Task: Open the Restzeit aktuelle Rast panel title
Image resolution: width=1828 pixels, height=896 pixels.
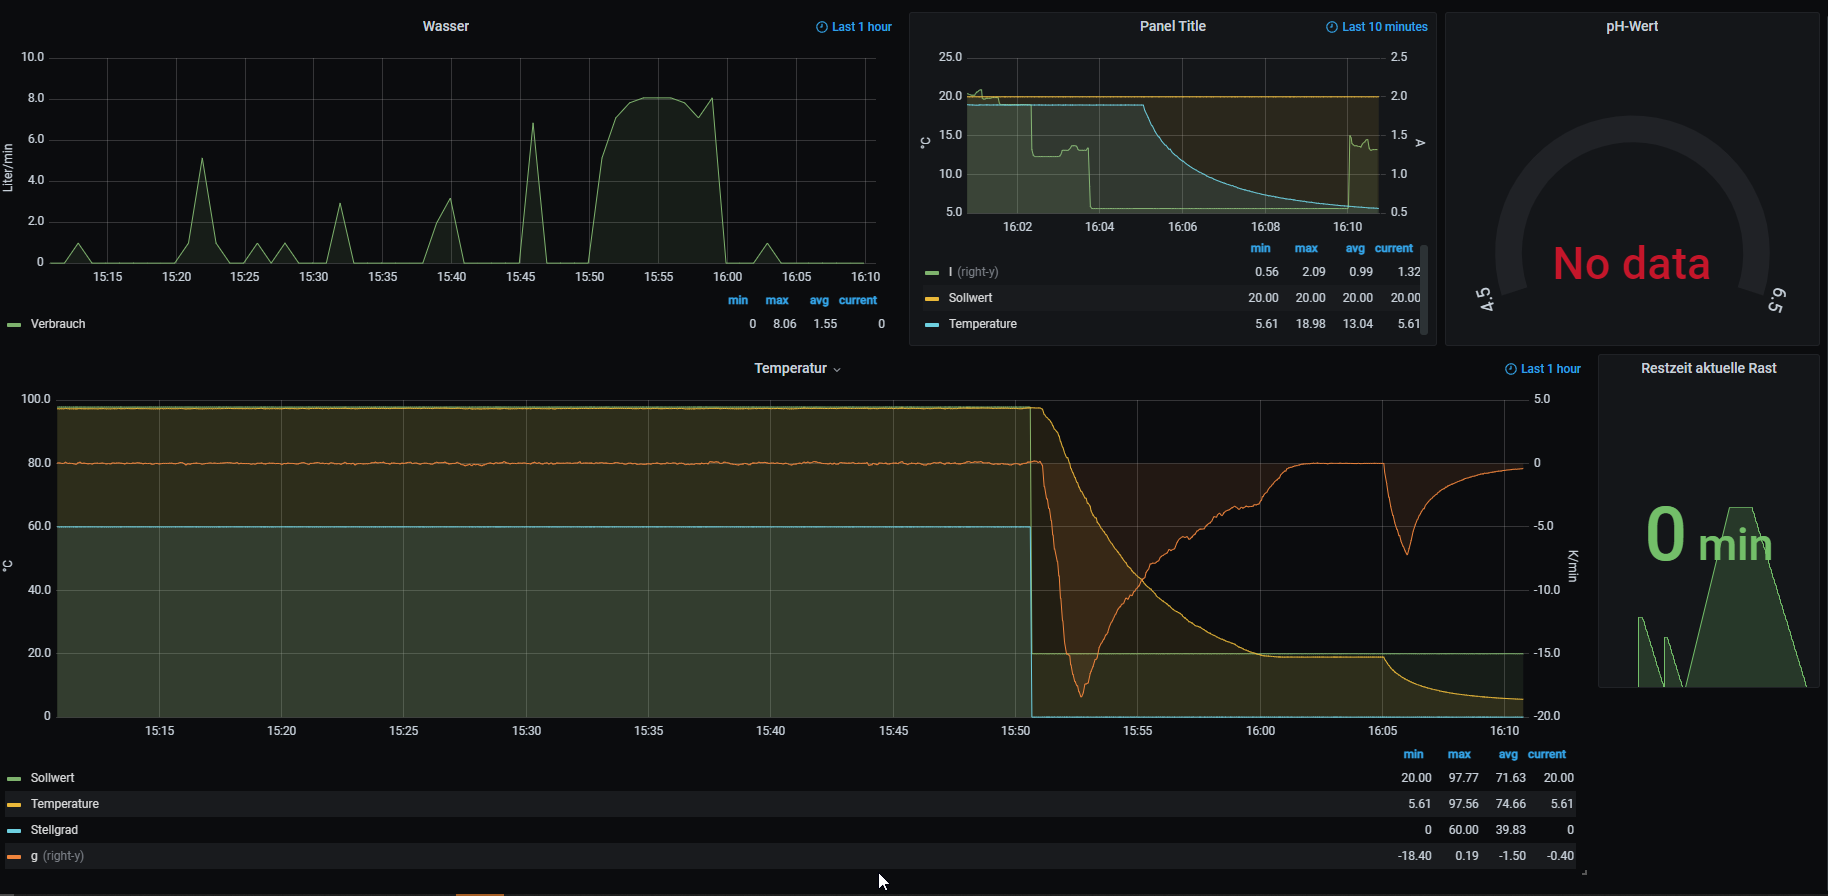Action: (x=1708, y=369)
